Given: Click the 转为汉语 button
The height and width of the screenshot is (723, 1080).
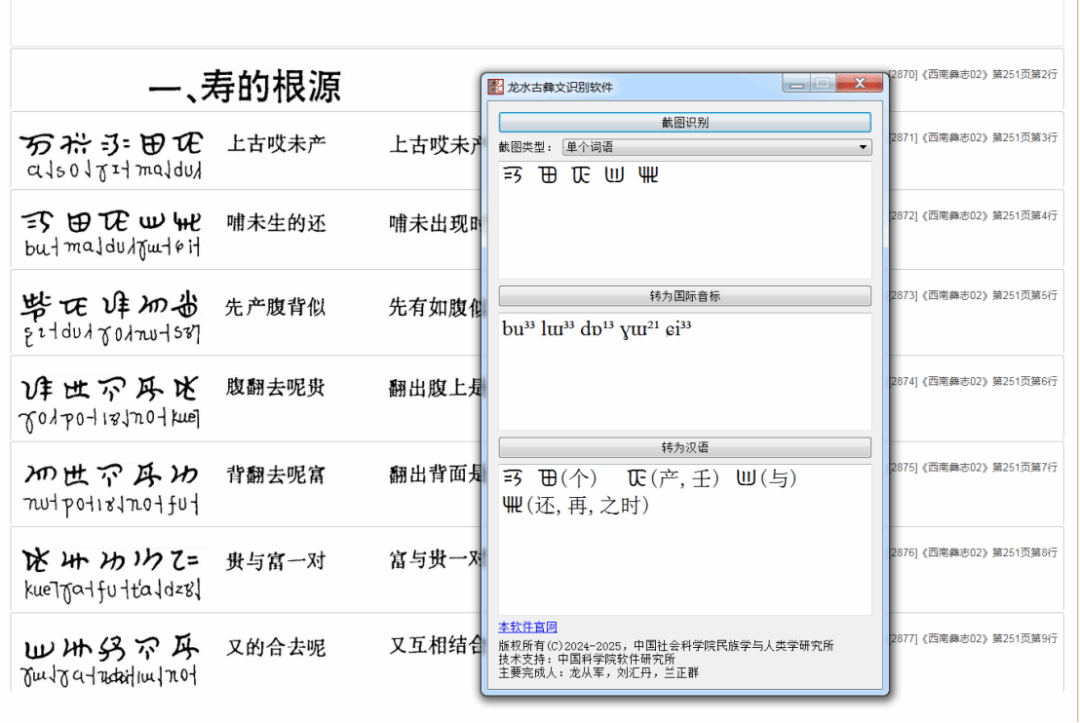Looking at the screenshot, I should coord(685,447).
